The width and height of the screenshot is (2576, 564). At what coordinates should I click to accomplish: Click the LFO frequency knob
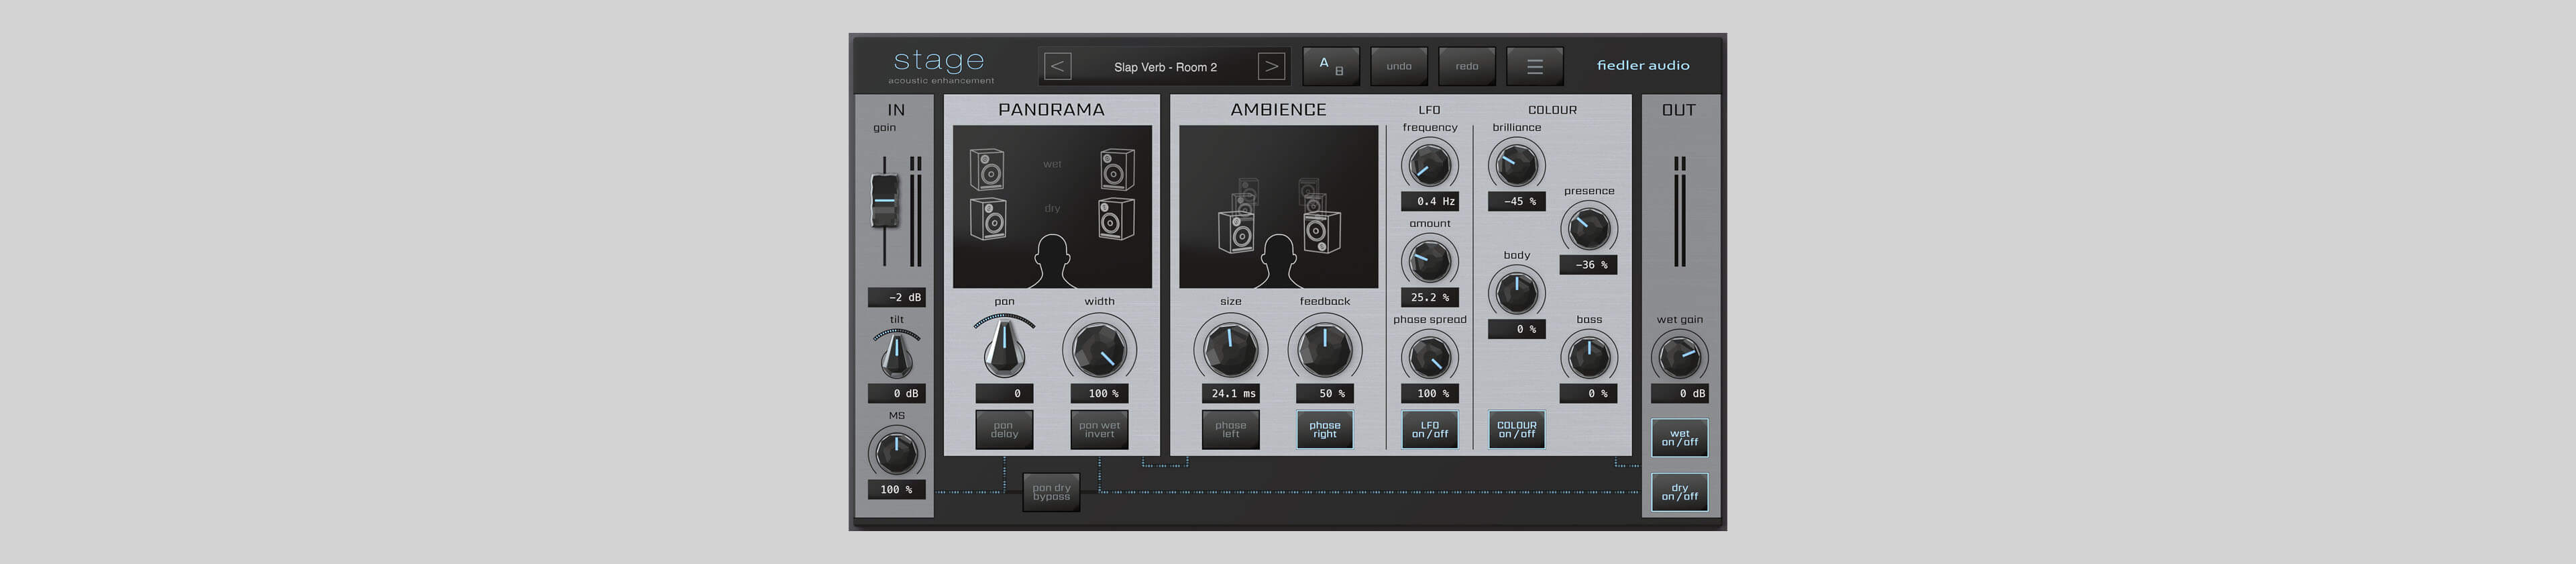(x=1429, y=165)
